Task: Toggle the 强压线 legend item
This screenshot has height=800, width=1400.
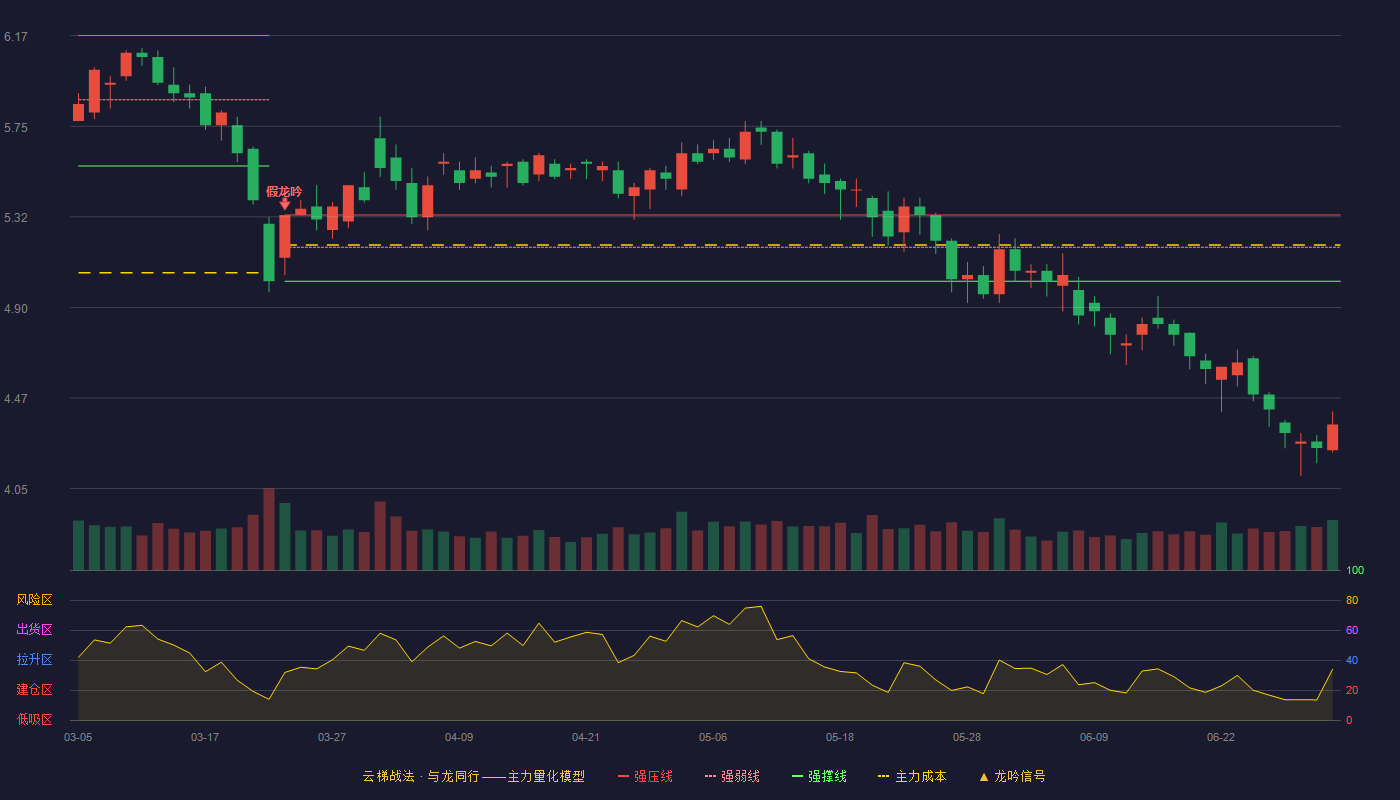Action: click(x=645, y=776)
